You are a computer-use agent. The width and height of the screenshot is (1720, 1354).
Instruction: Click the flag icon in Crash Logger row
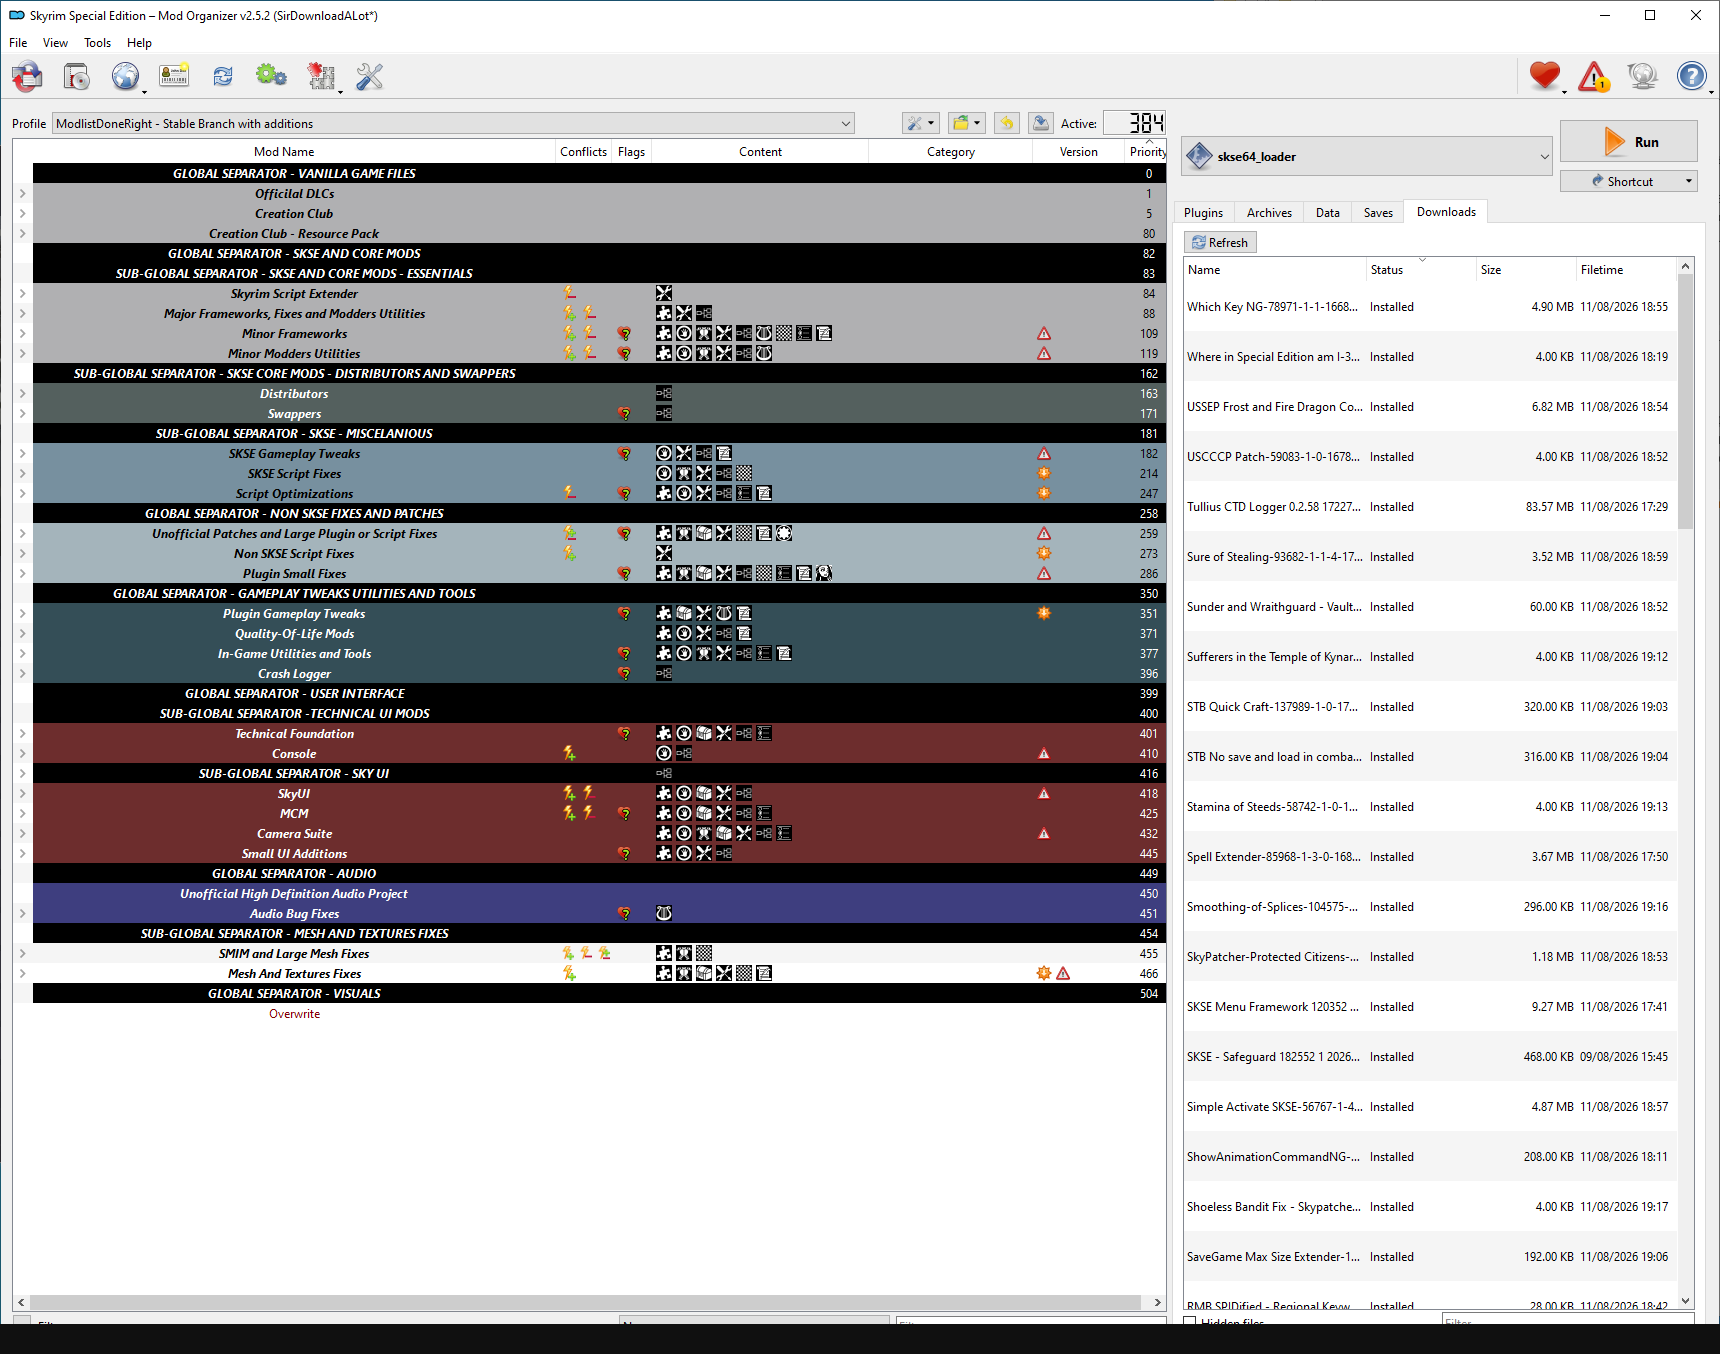click(624, 673)
